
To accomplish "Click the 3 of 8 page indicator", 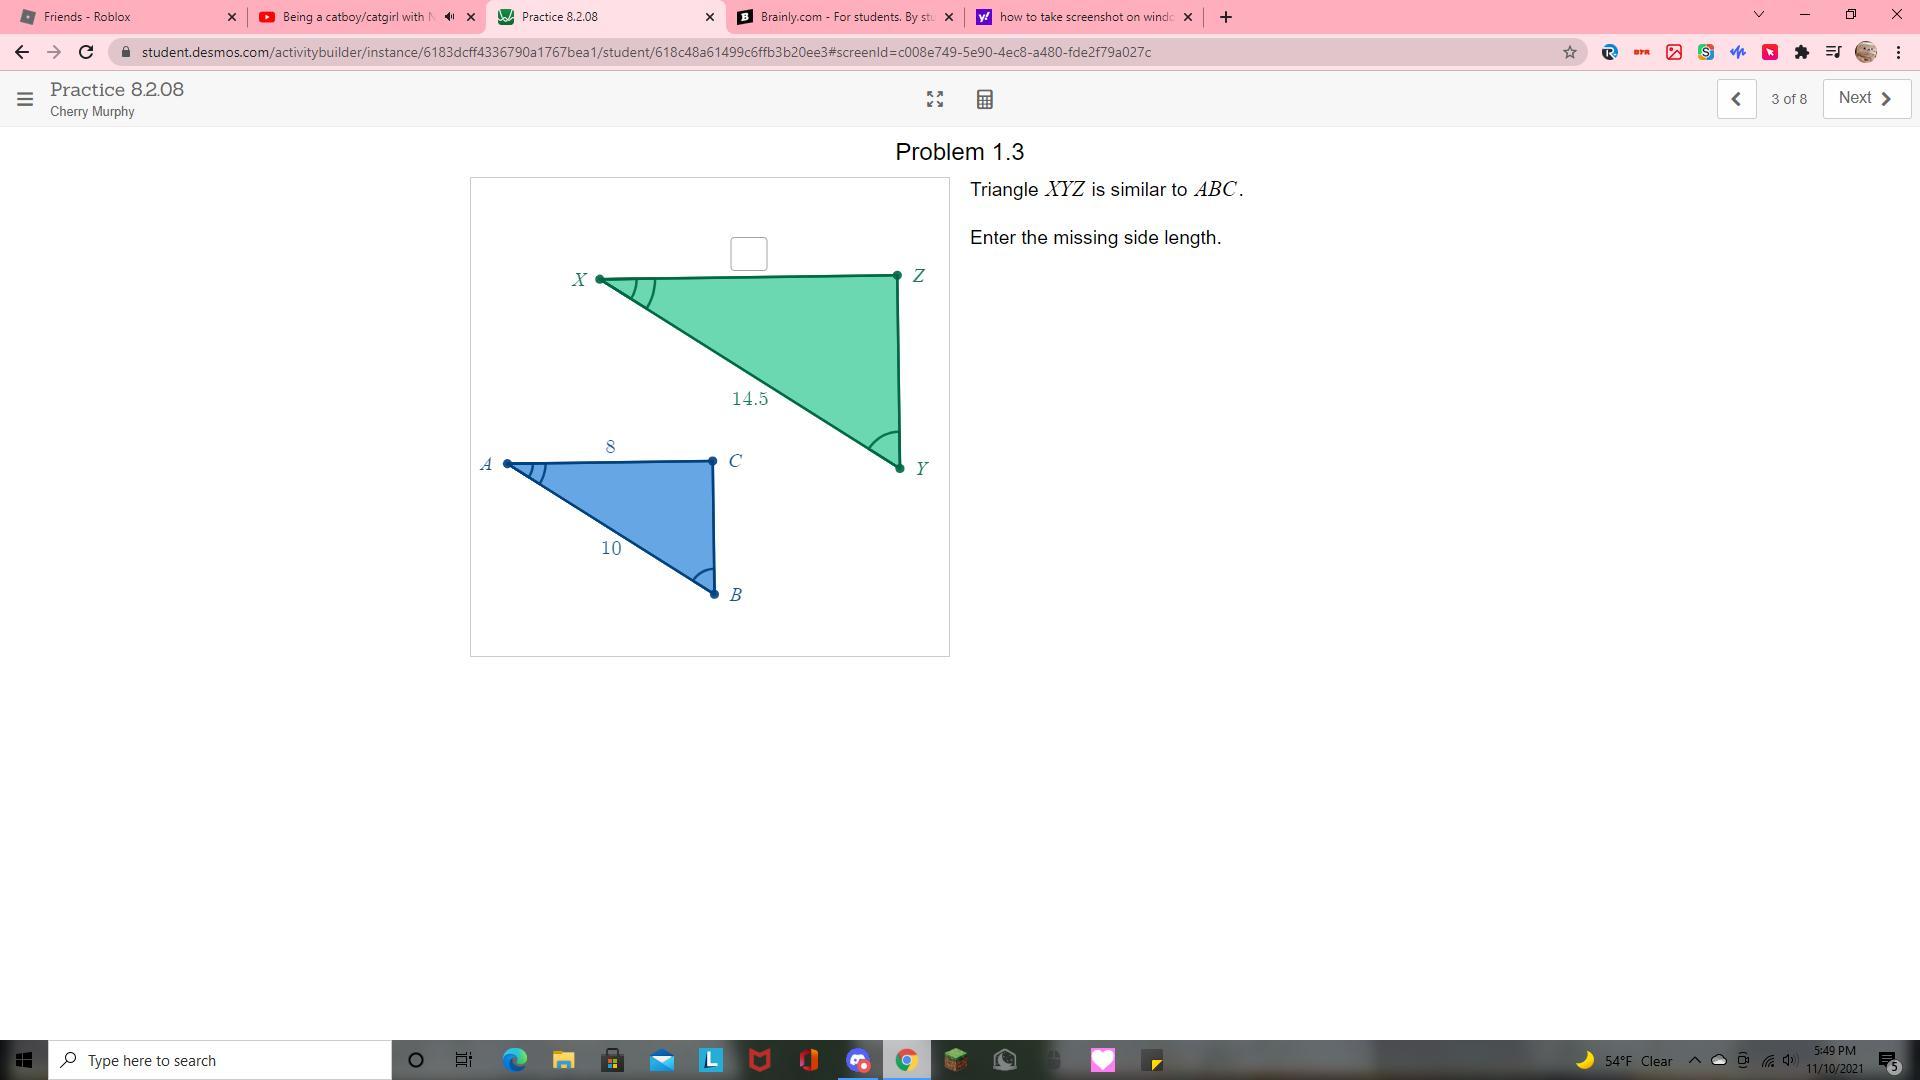I will 1789,99.
